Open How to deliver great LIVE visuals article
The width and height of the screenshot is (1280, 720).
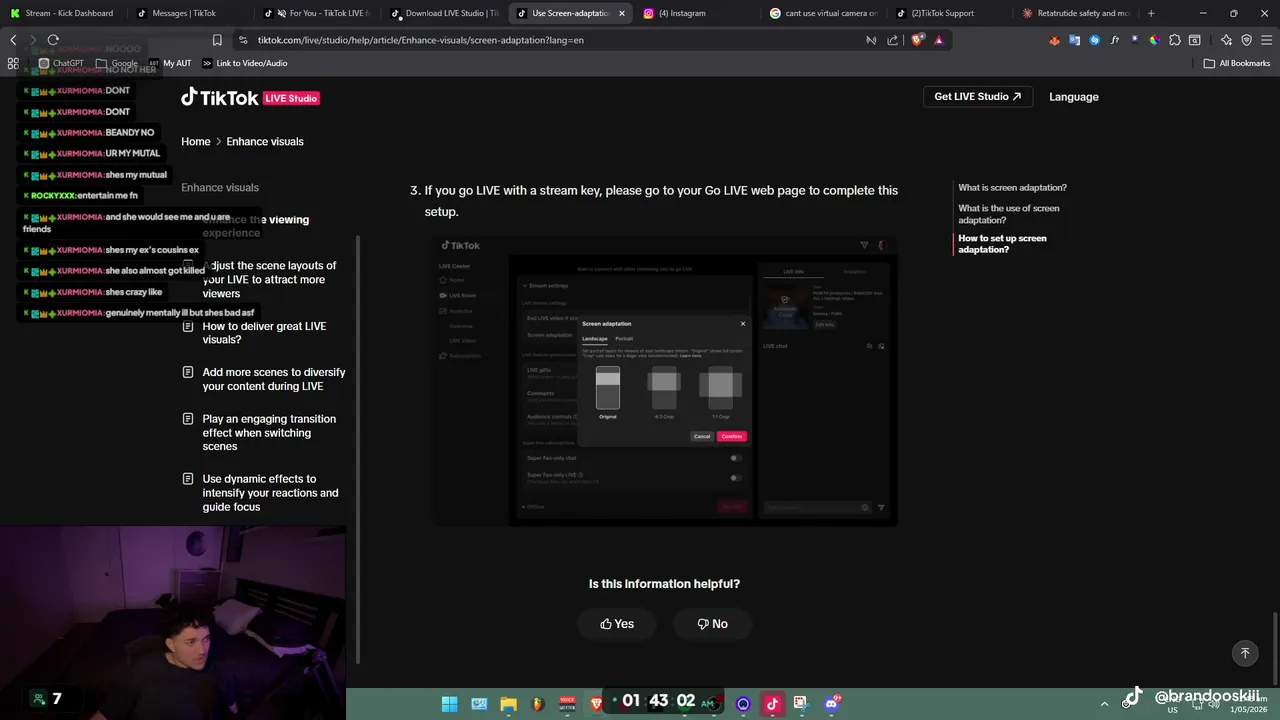[264, 333]
